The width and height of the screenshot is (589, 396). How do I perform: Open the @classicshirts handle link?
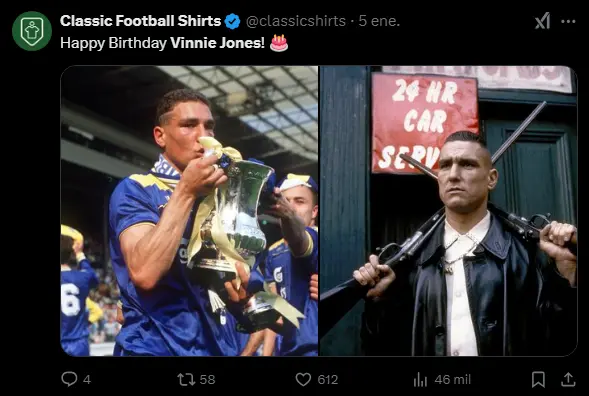pos(296,21)
